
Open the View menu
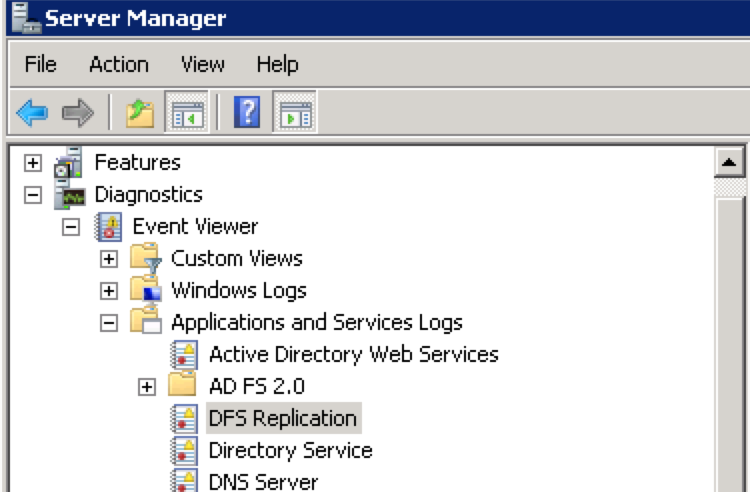click(202, 64)
